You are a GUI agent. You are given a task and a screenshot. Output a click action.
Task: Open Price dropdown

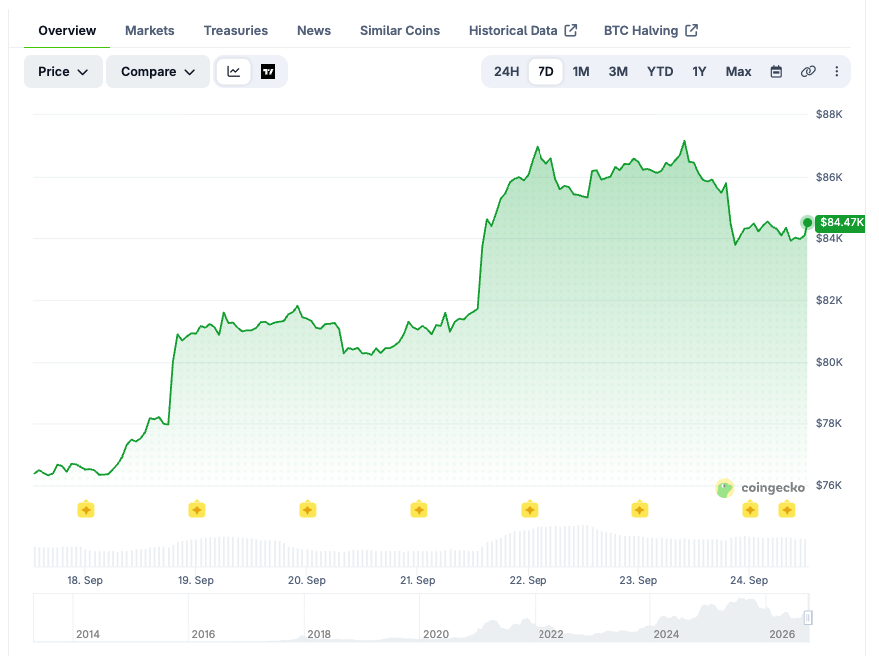[63, 72]
